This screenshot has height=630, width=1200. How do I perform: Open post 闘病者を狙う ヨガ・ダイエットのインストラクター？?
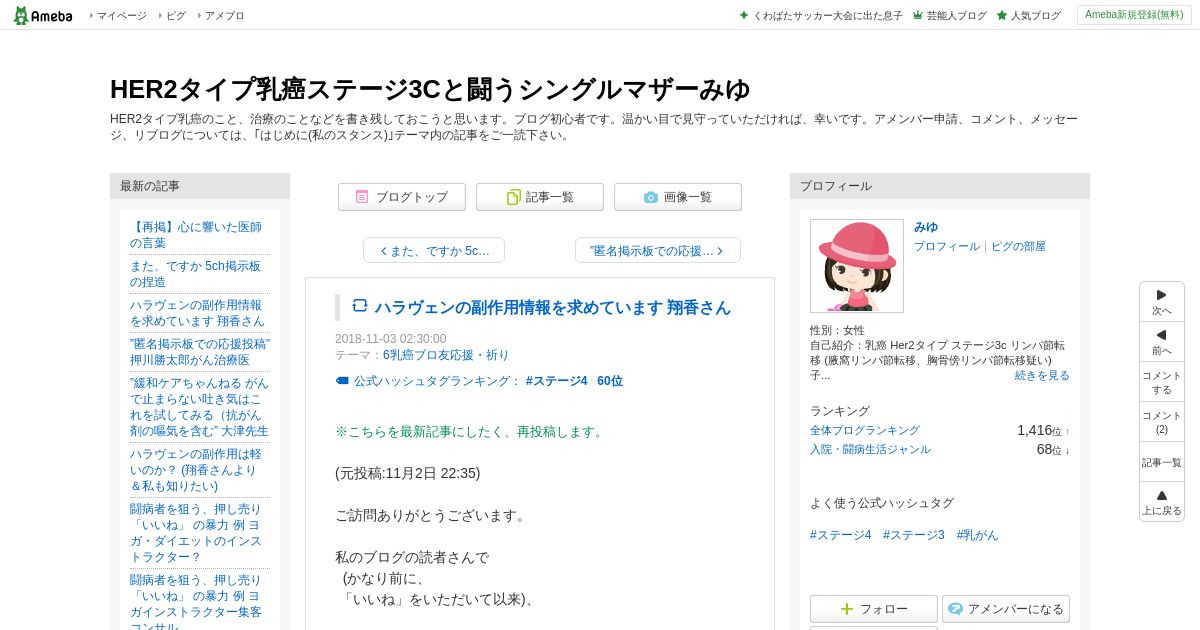pyautogui.click(x=196, y=533)
